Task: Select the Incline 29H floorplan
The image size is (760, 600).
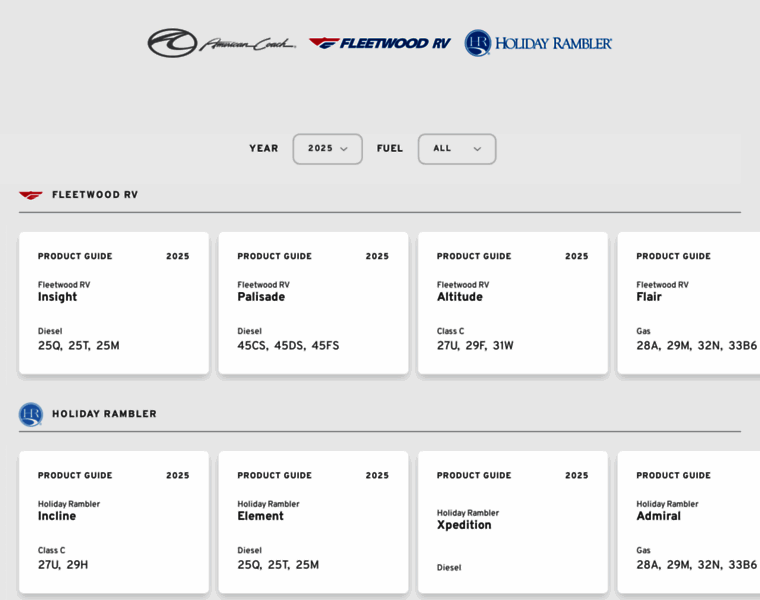Action: click(77, 565)
